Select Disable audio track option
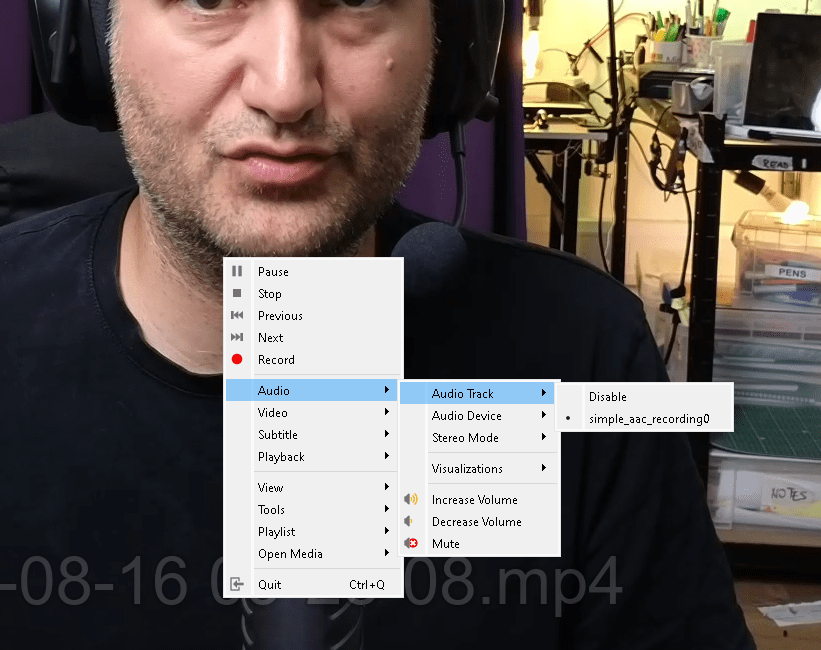 click(644, 396)
